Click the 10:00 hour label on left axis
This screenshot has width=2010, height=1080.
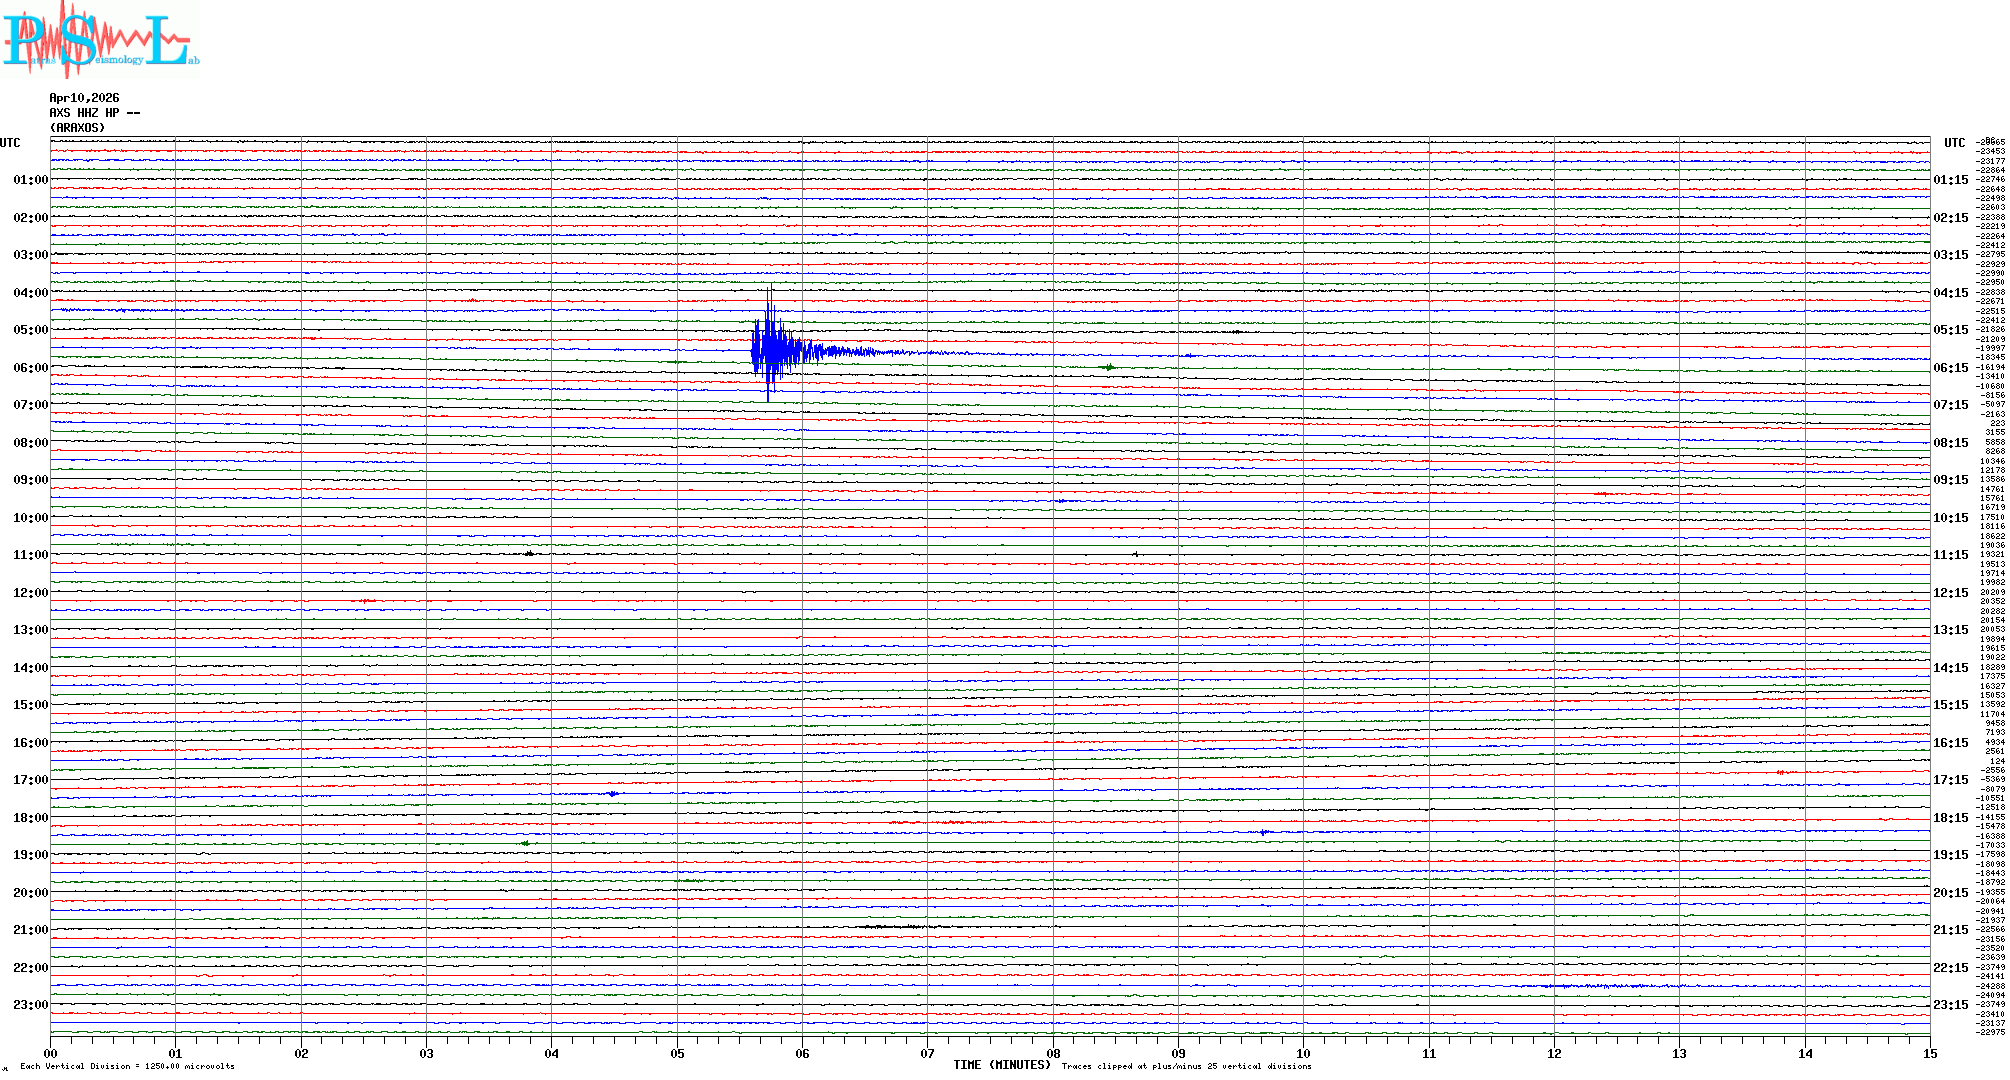click(30, 518)
